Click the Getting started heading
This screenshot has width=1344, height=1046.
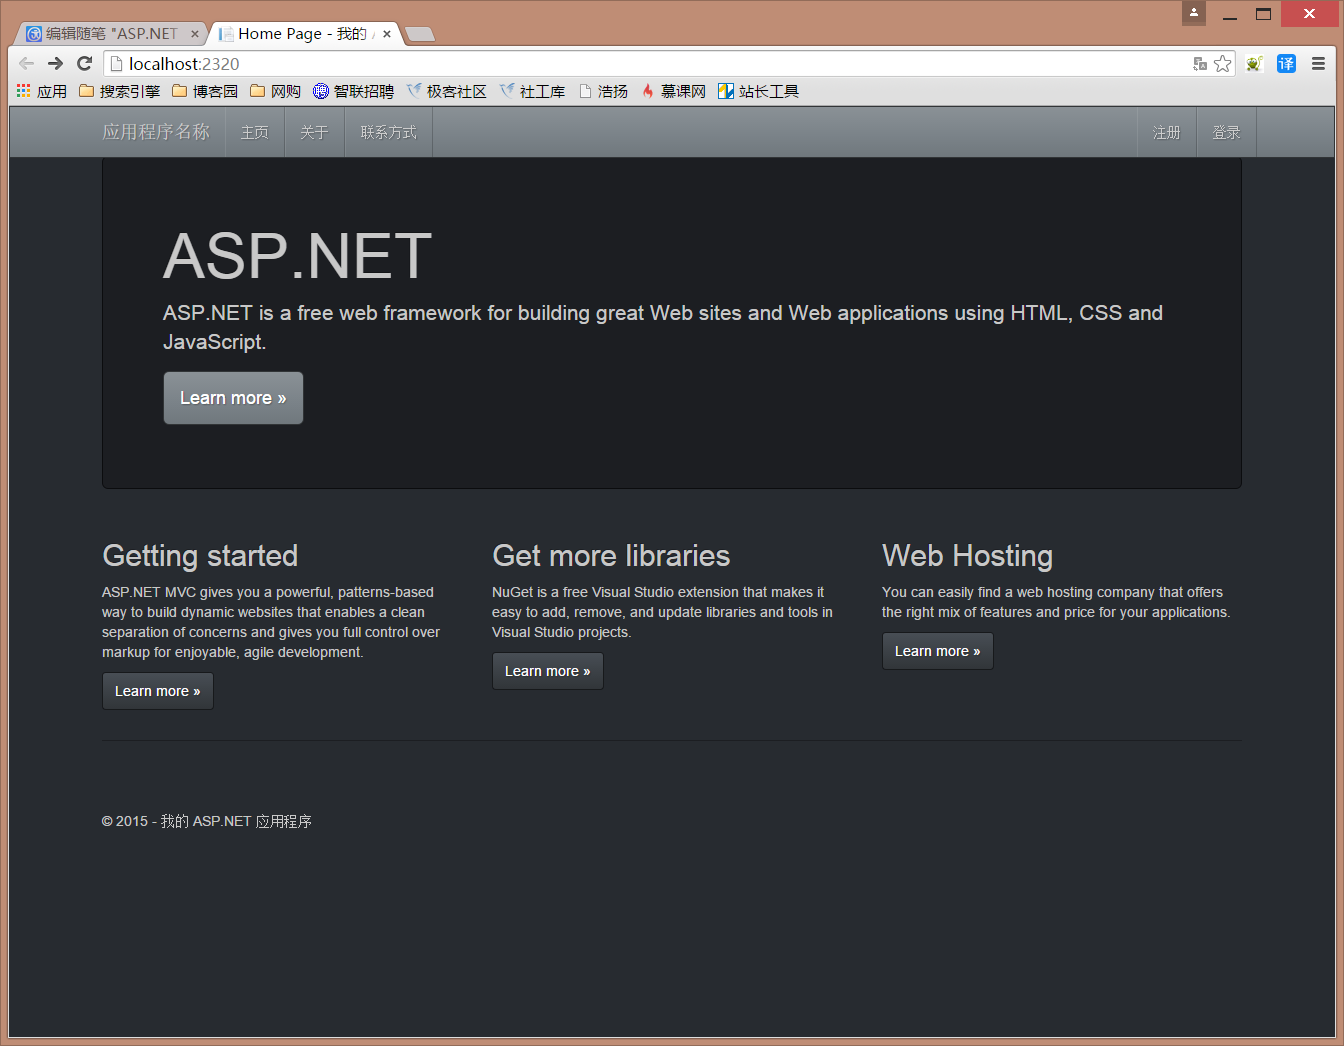tap(200, 556)
